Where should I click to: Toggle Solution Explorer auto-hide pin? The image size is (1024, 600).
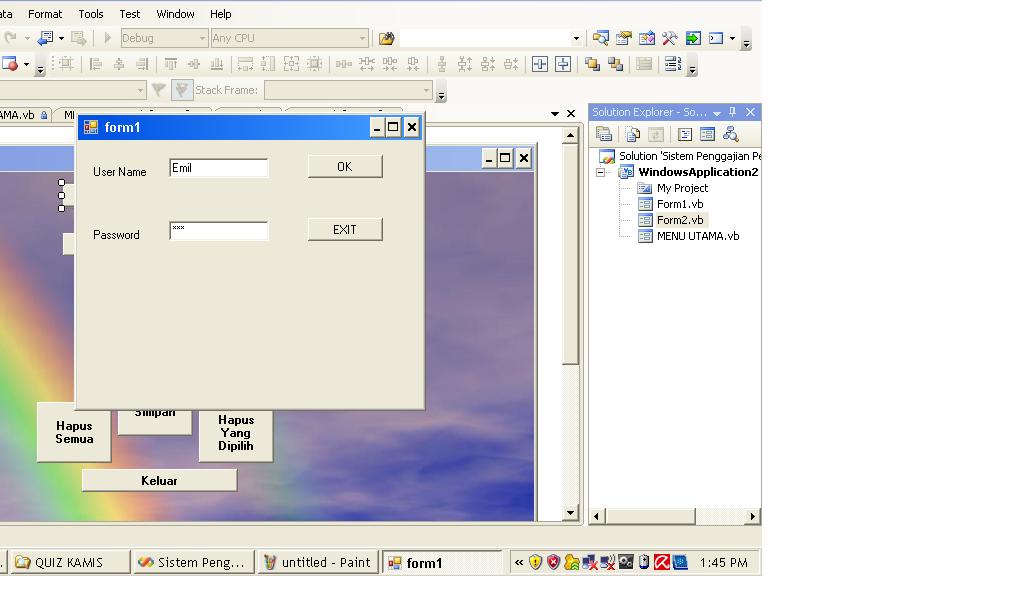(732, 112)
